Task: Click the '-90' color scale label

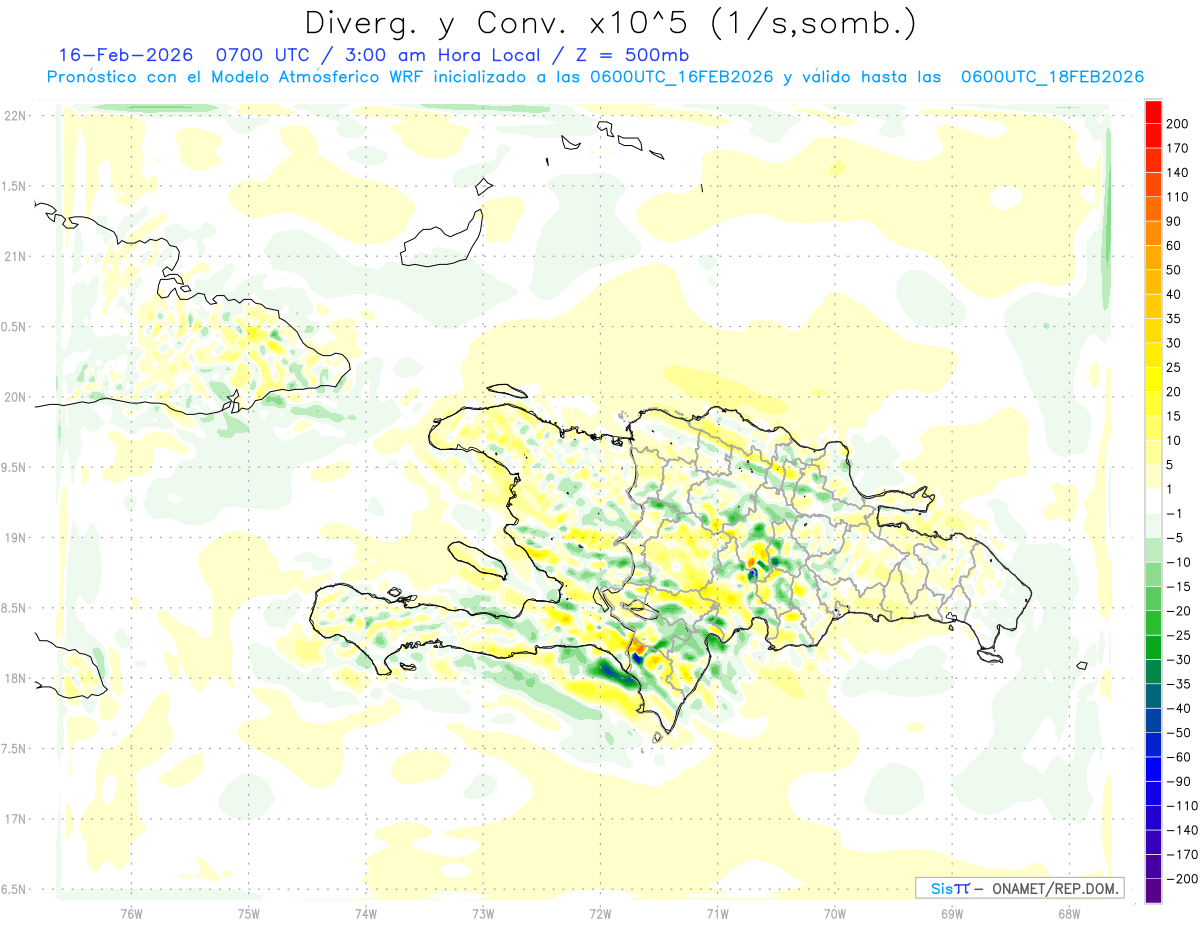Action: click(1180, 782)
